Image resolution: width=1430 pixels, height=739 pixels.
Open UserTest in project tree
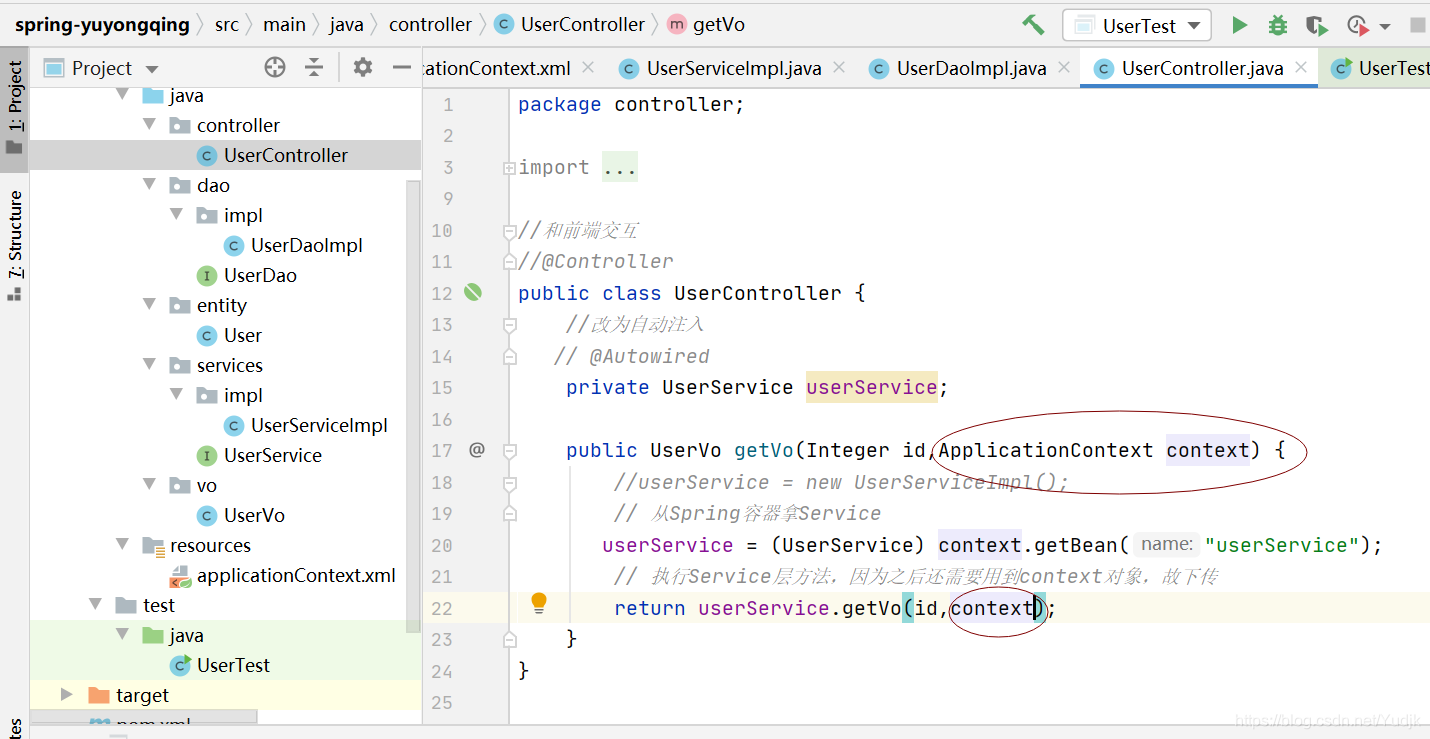[x=233, y=665]
